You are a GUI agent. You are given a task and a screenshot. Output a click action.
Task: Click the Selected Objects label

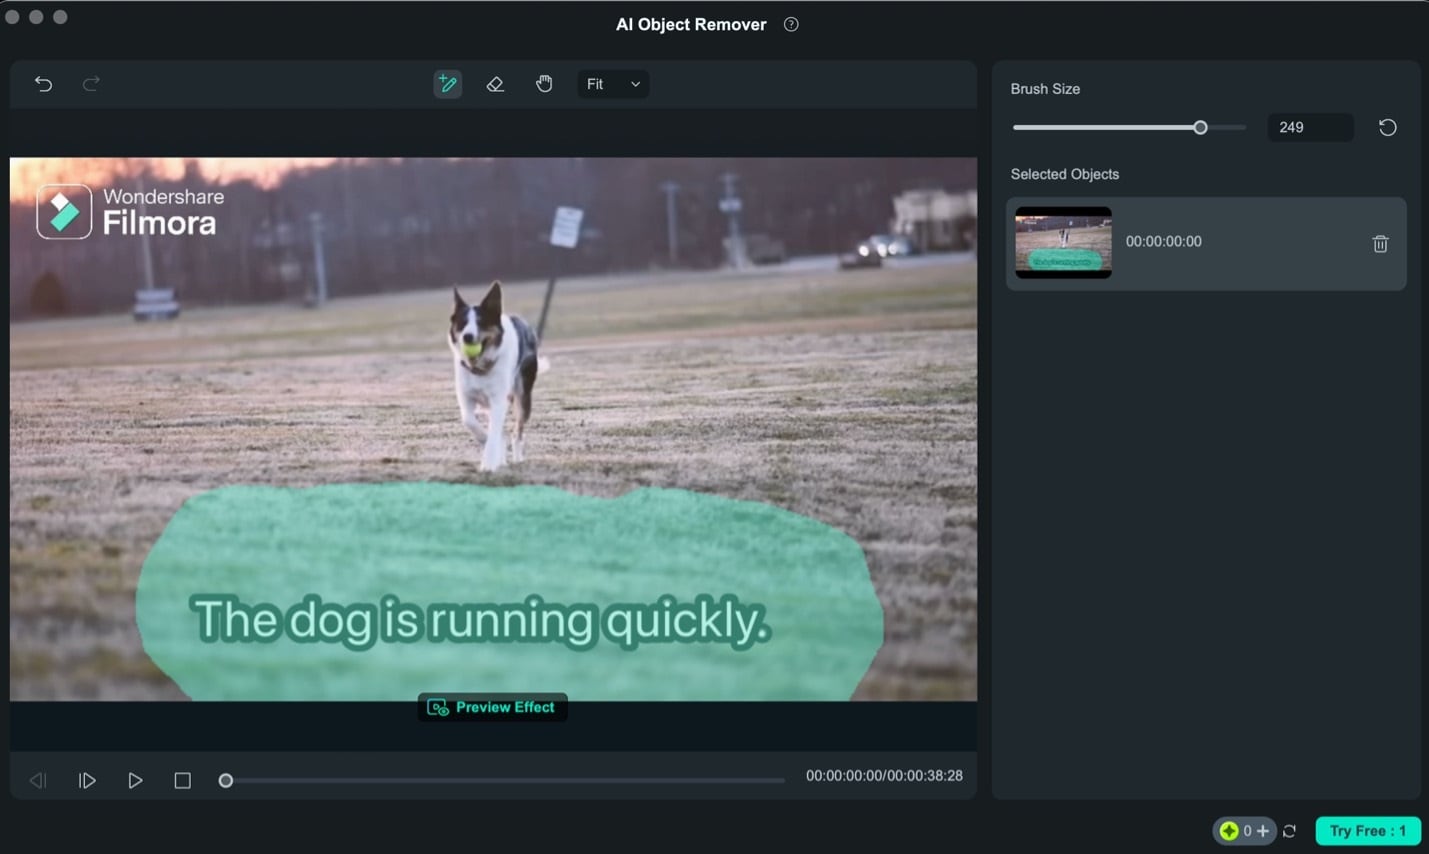1064,174
